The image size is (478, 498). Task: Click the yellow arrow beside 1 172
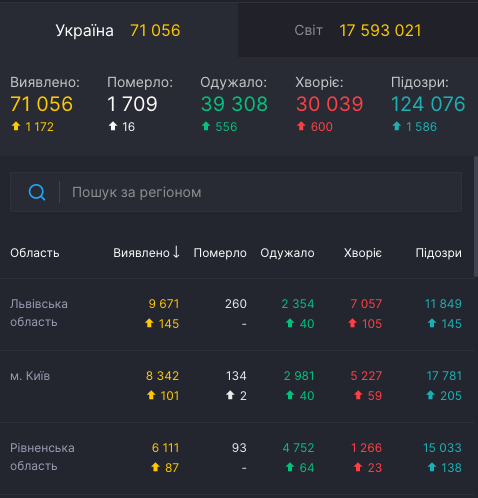[x=16, y=126]
